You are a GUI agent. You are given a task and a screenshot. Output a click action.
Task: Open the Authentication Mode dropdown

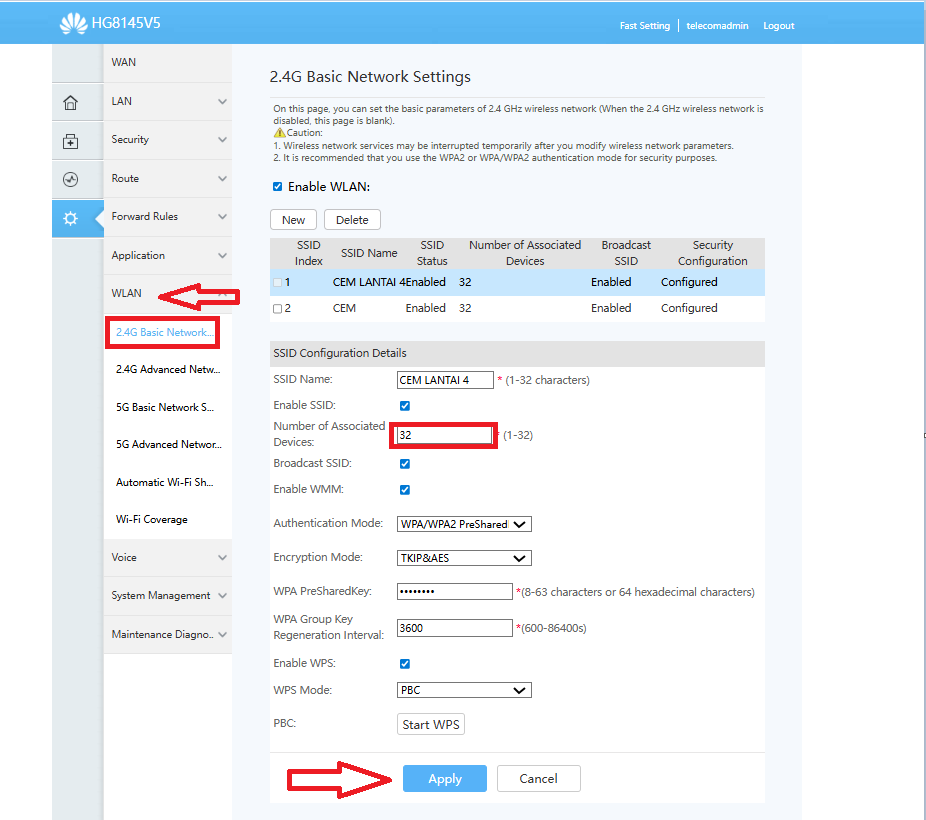(x=463, y=523)
